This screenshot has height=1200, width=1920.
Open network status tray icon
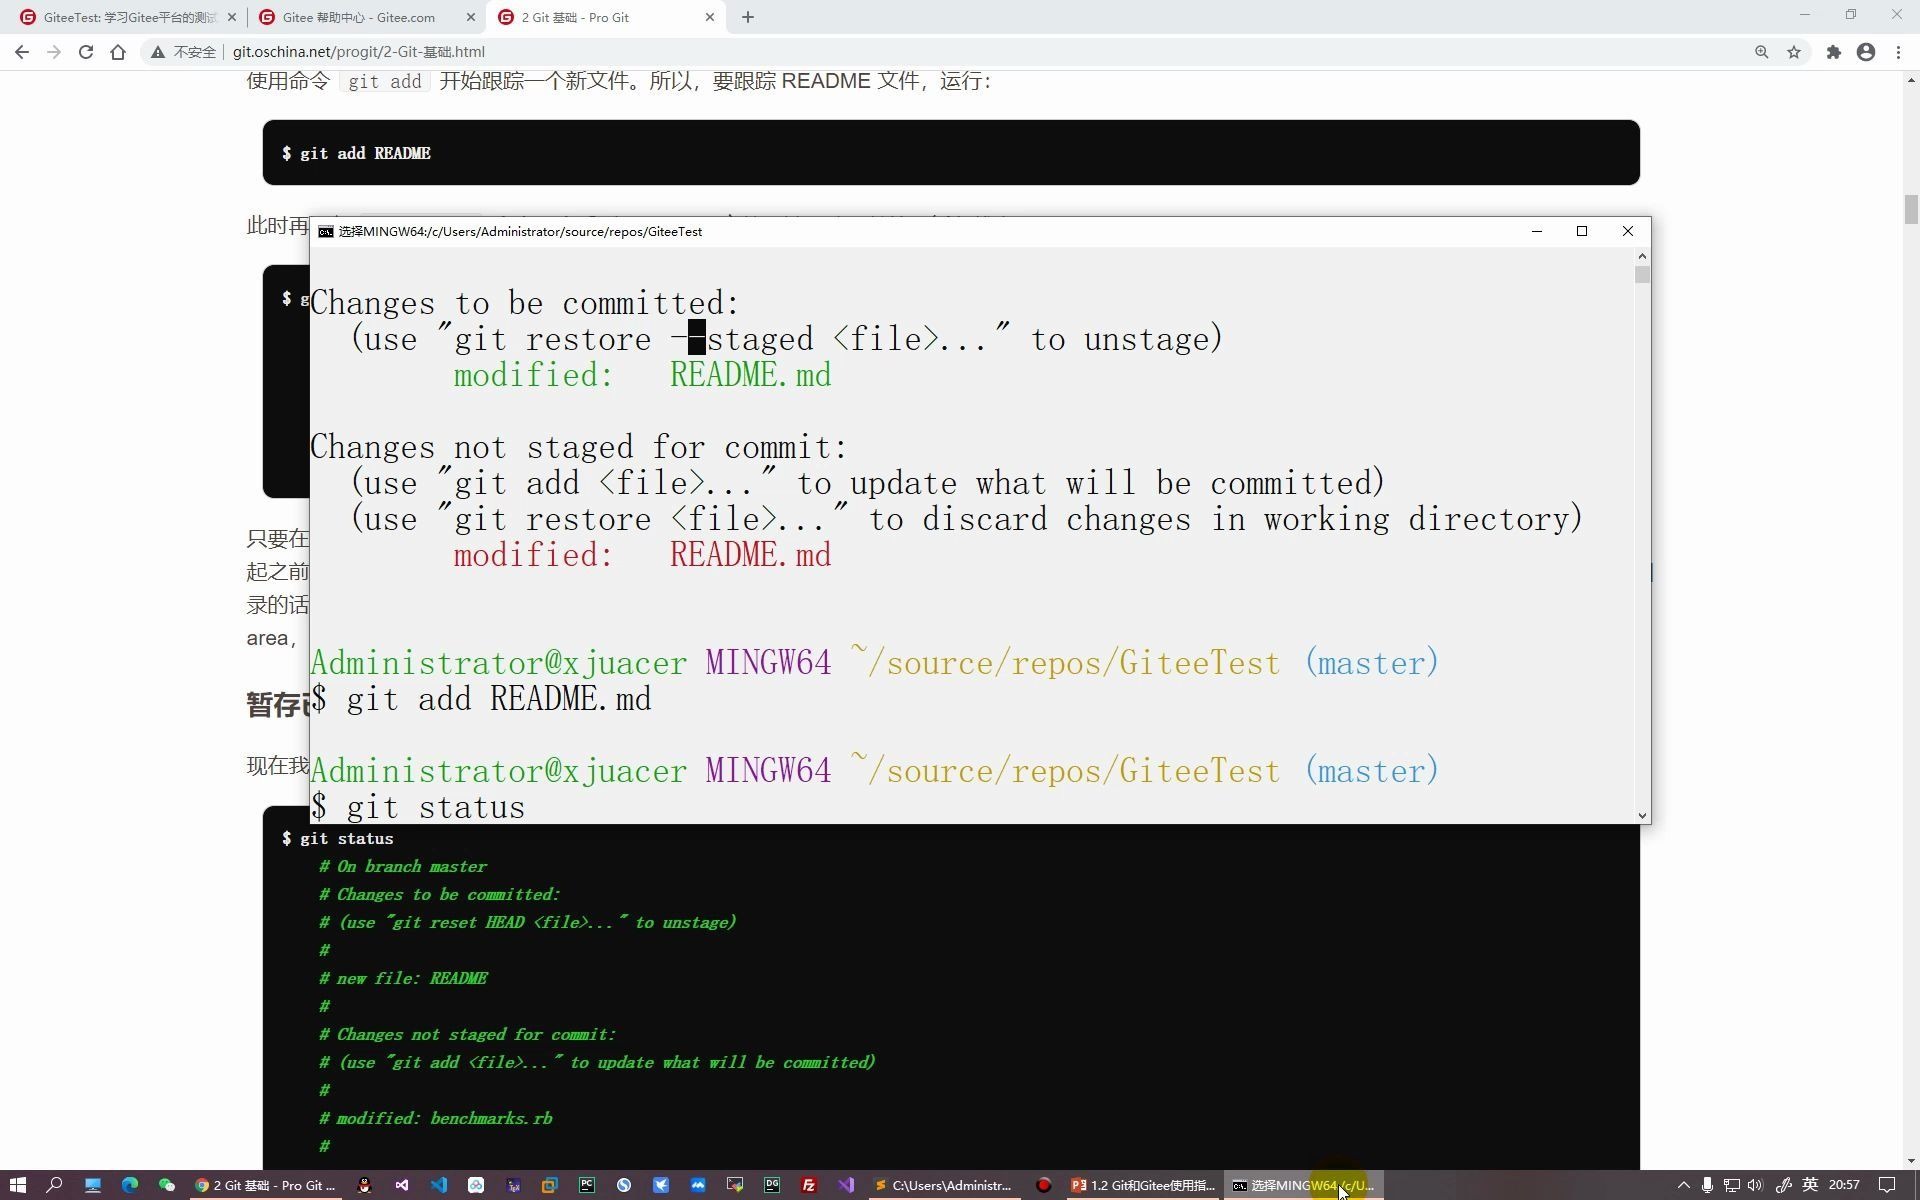(x=1731, y=1185)
